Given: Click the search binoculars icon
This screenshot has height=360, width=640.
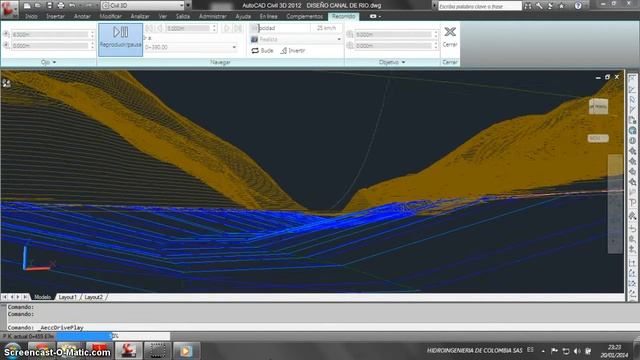Looking at the screenshot, I should click(528, 6).
